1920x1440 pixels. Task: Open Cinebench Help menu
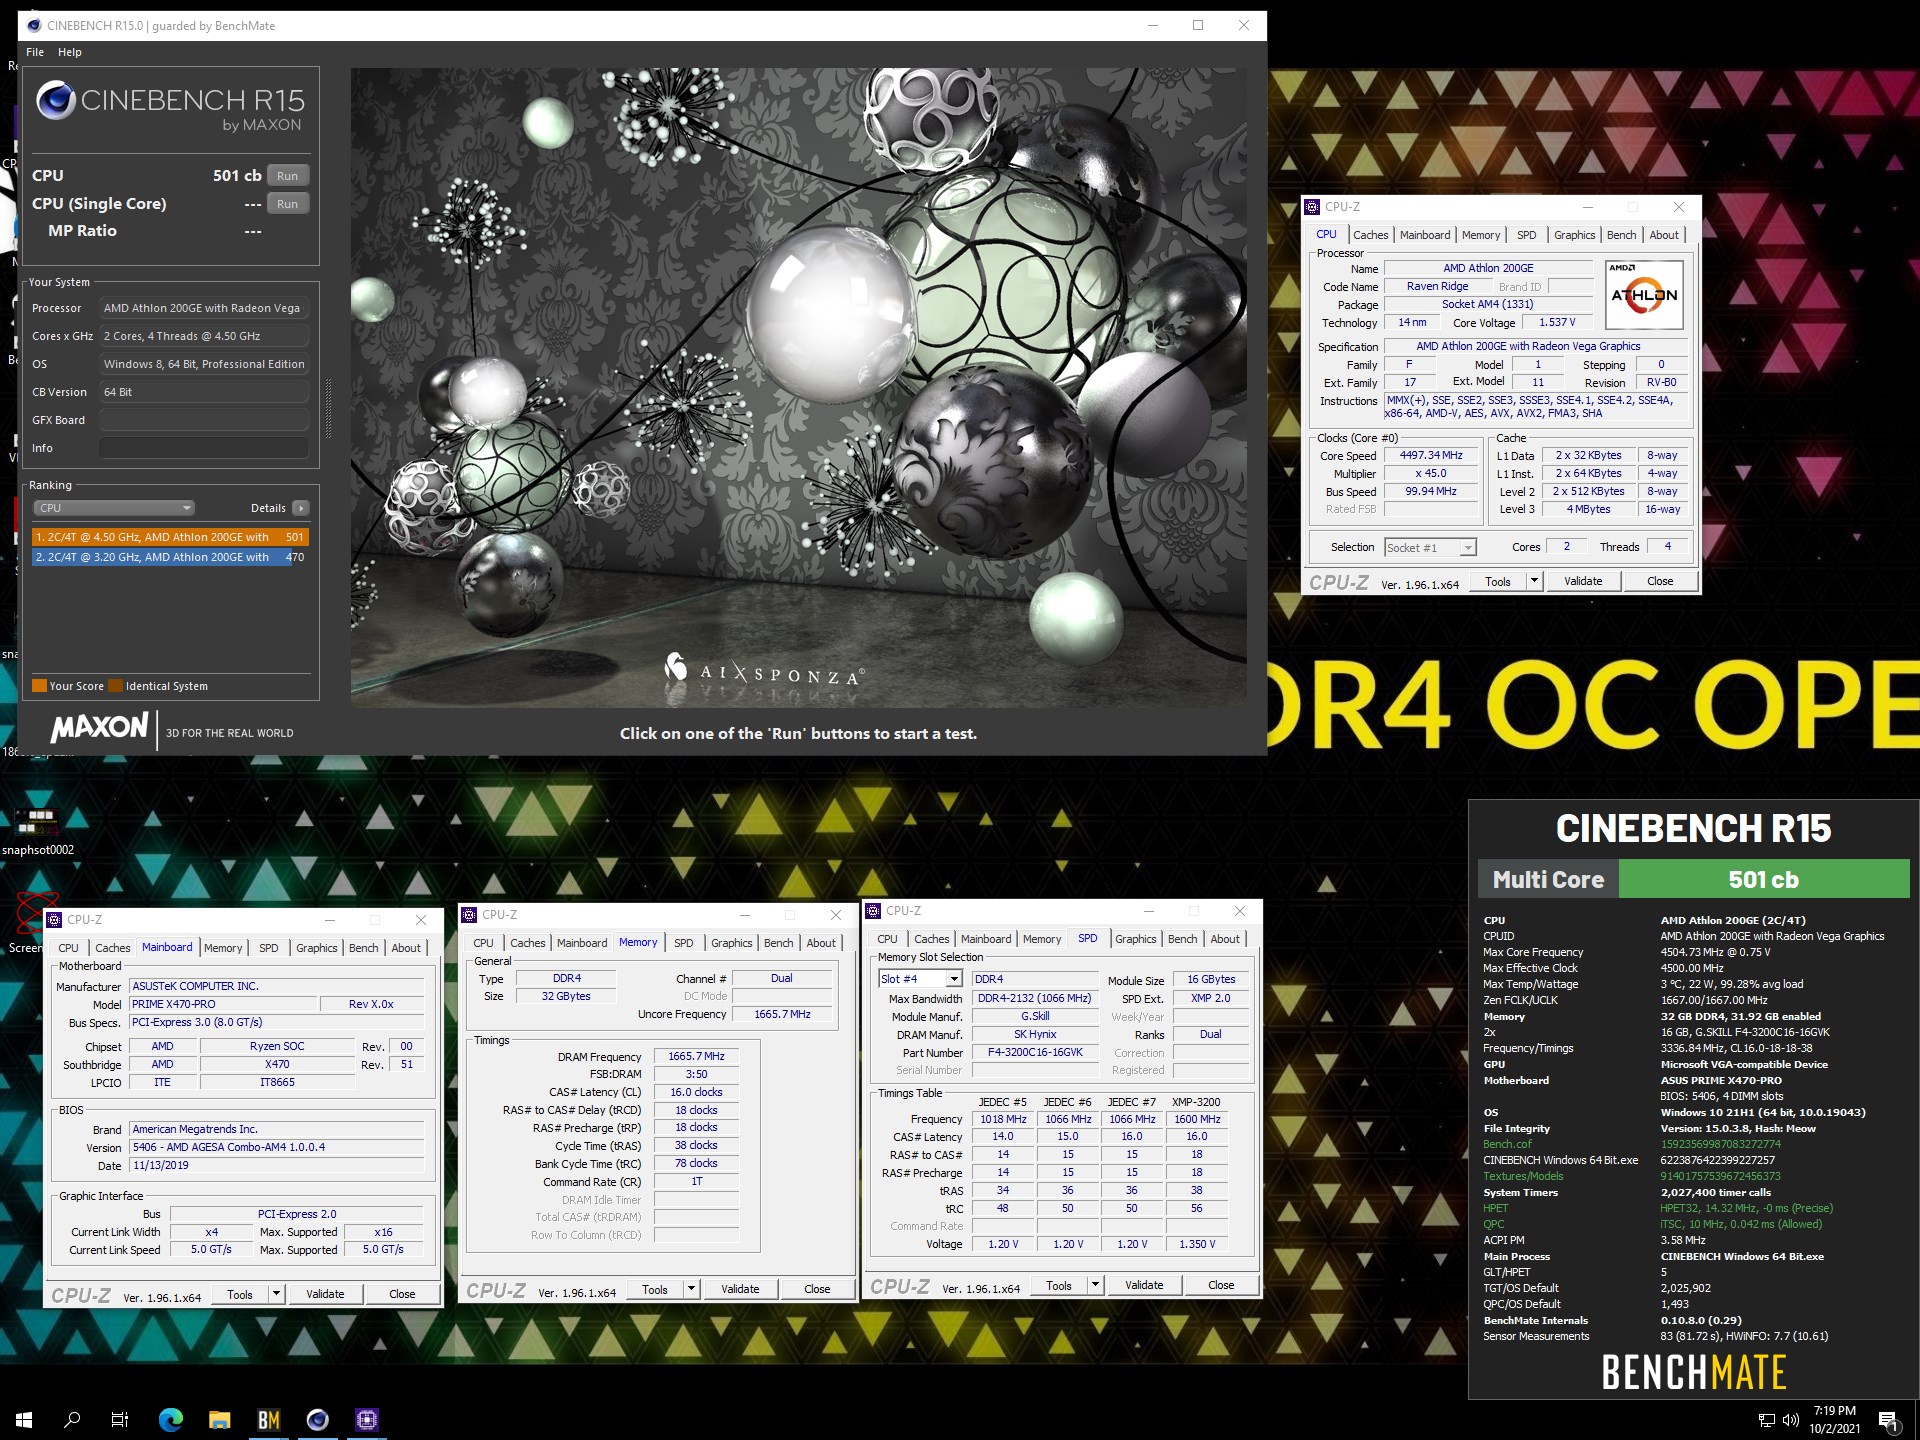70,52
